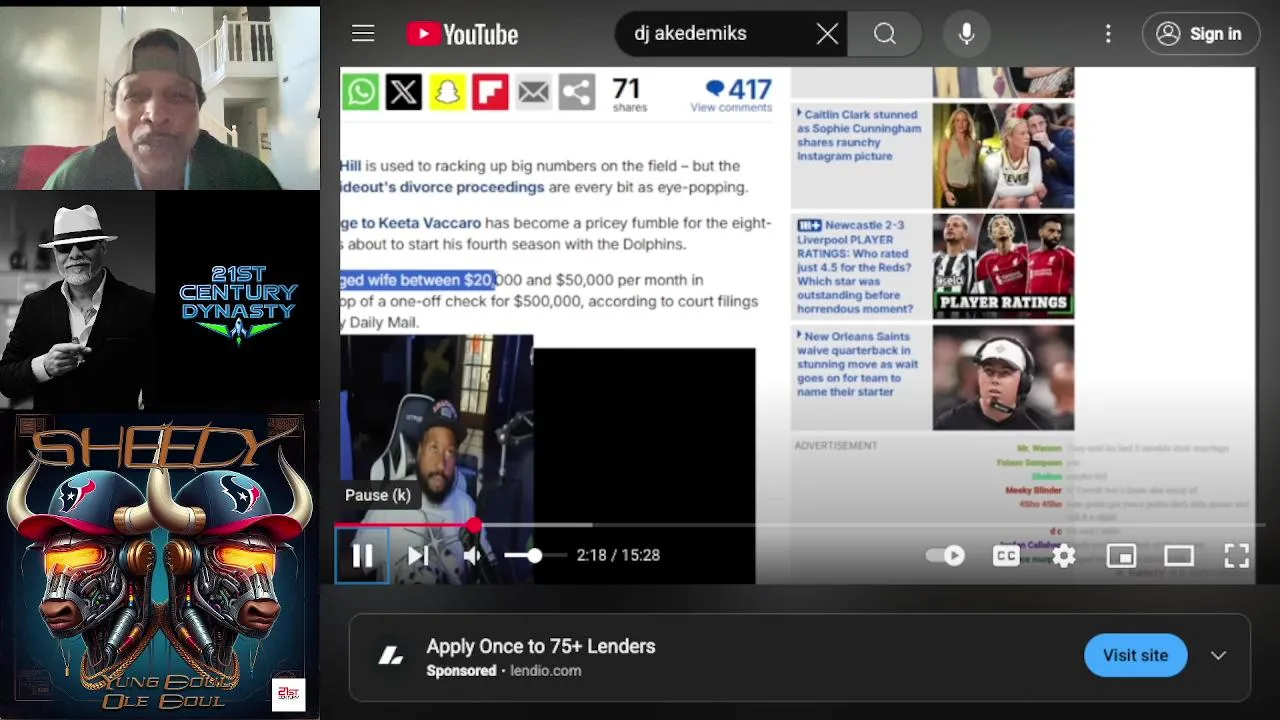Open the YouTube settings three-dot menu
1280x720 pixels.
click(x=1108, y=34)
